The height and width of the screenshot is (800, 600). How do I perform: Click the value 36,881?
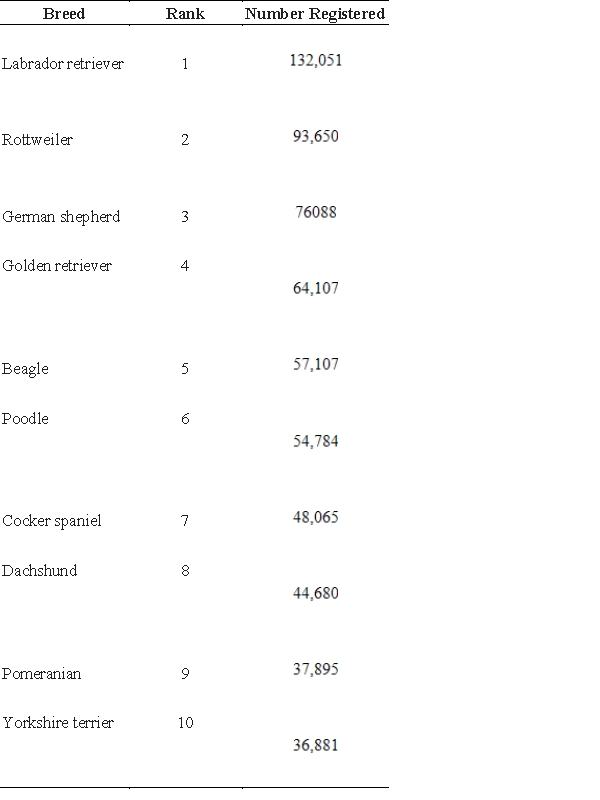tap(316, 745)
